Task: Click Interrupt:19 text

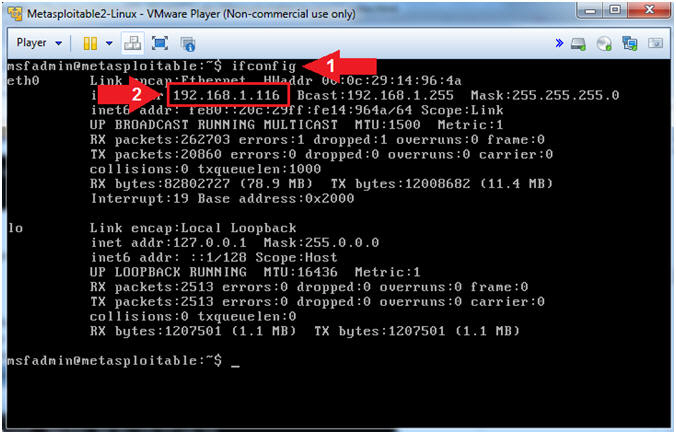Action: click(139, 199)
